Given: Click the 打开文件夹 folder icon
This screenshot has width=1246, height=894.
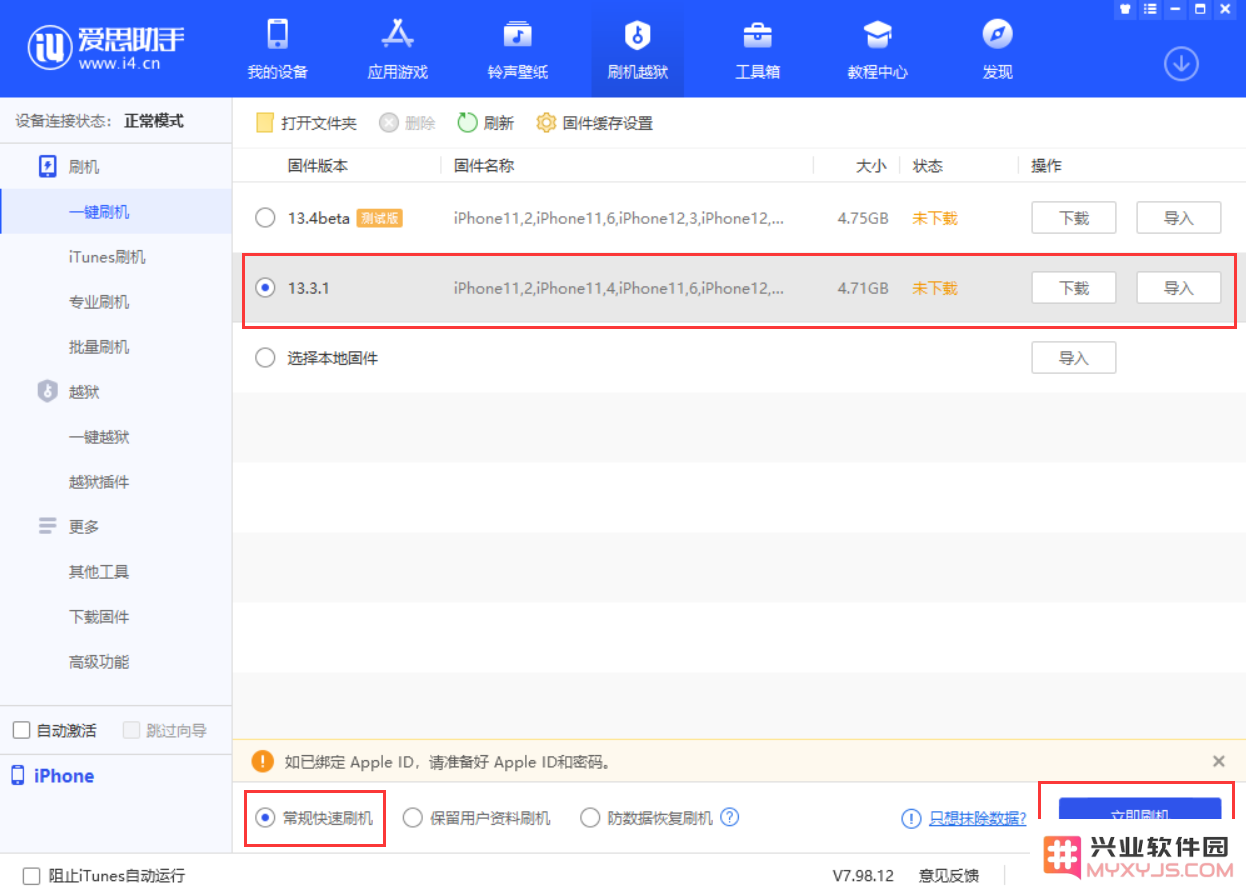Looking at the screenshot, I should [264, 123].
